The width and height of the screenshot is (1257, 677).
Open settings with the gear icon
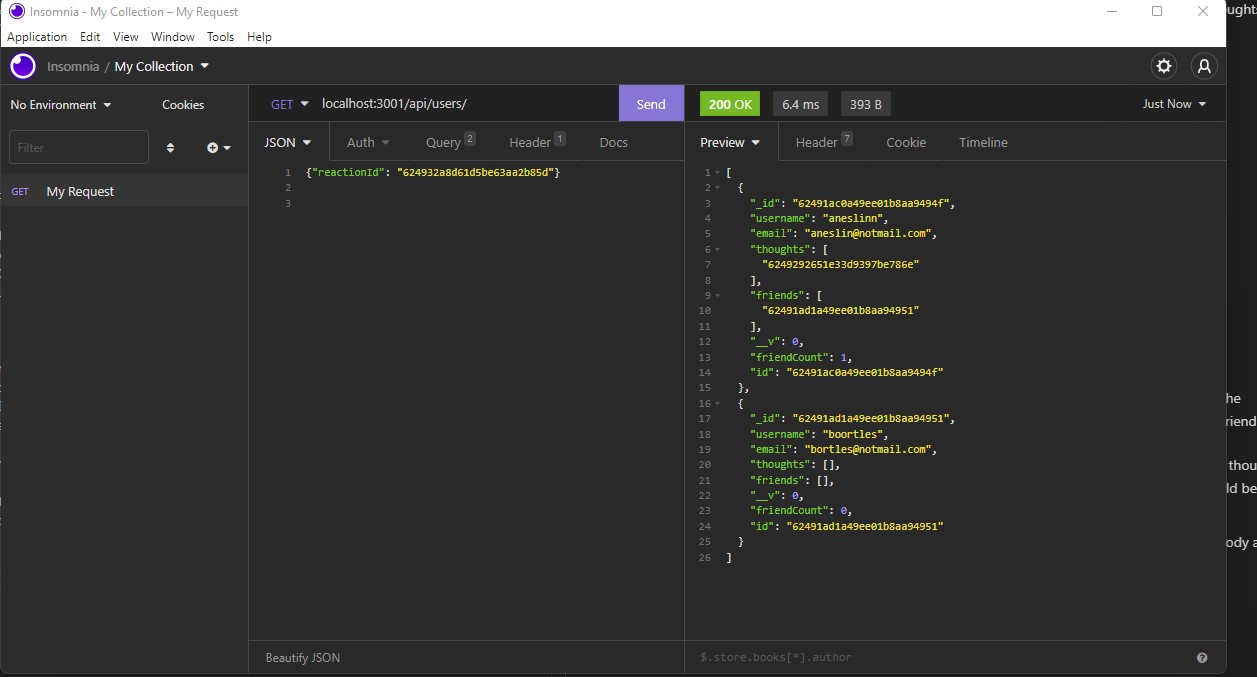coord(1164,66)
